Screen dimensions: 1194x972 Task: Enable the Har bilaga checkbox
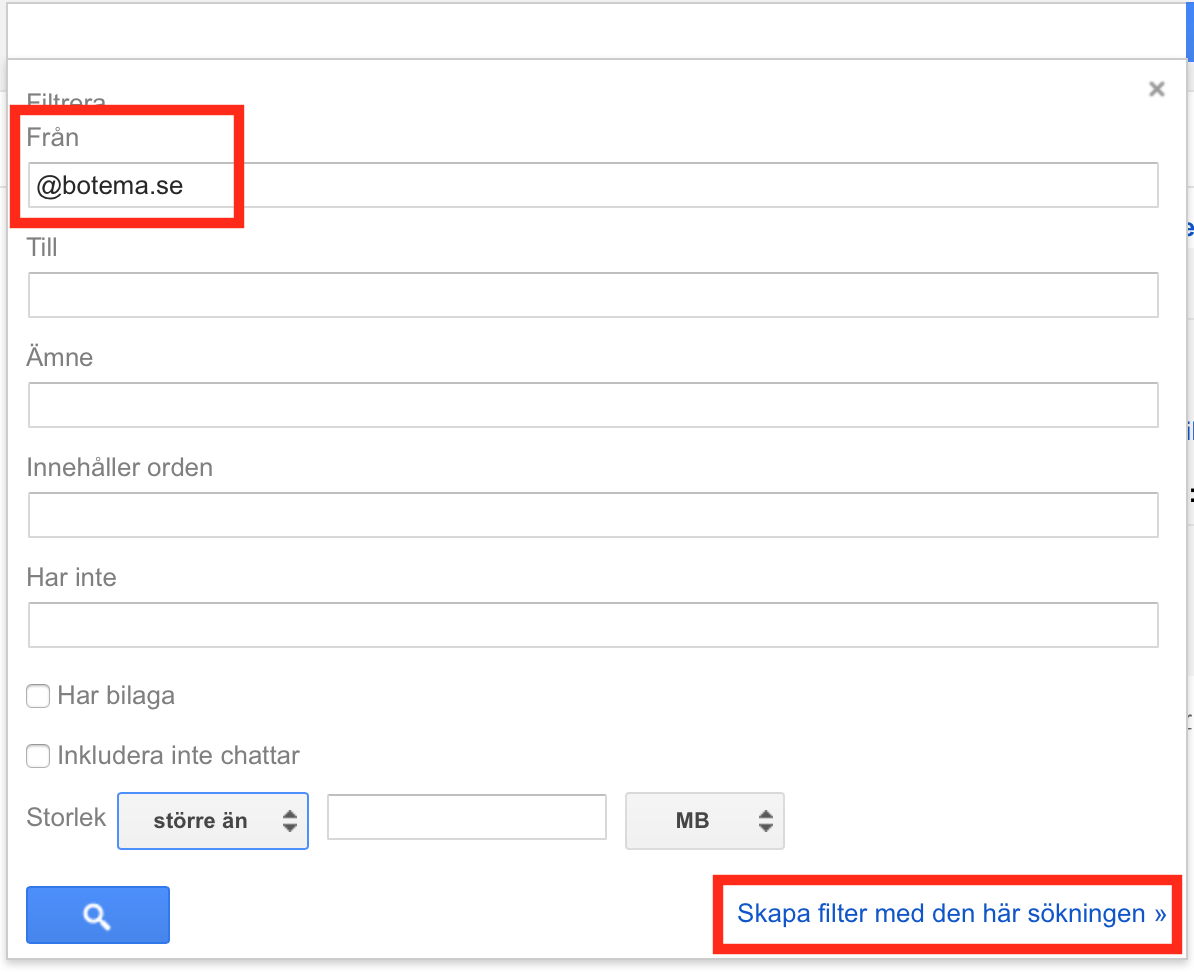coord(38,696)
